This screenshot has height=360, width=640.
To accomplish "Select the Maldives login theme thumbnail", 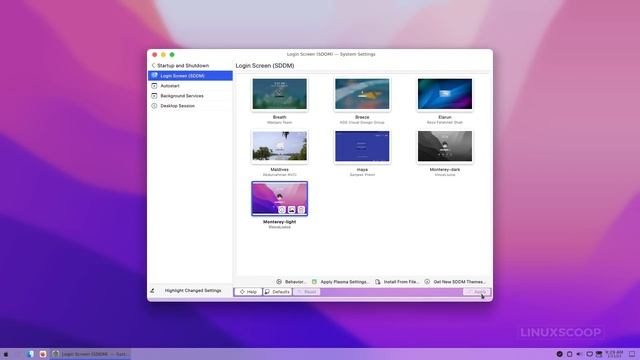I will pos(280,146).
